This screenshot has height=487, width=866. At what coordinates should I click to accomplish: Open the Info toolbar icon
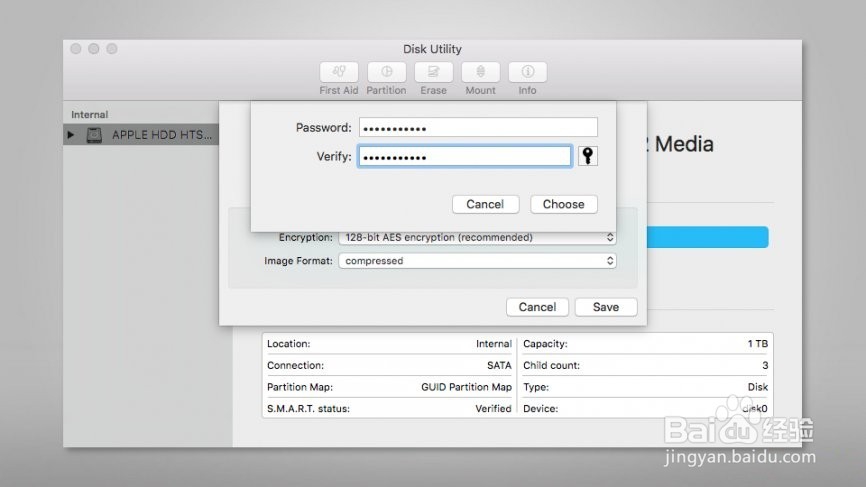click(527, 72)
